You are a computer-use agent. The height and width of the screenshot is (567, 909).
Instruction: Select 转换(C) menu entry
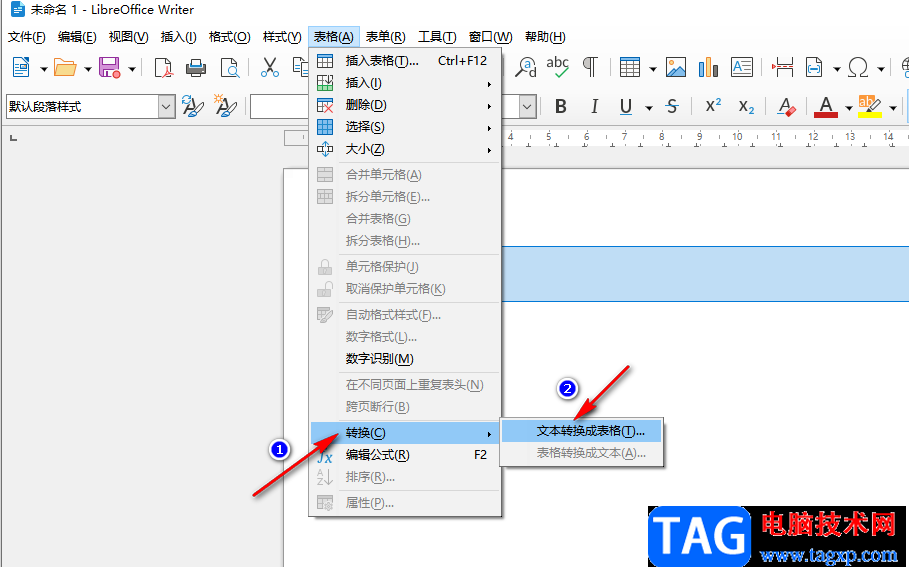(x=405, y=433)
